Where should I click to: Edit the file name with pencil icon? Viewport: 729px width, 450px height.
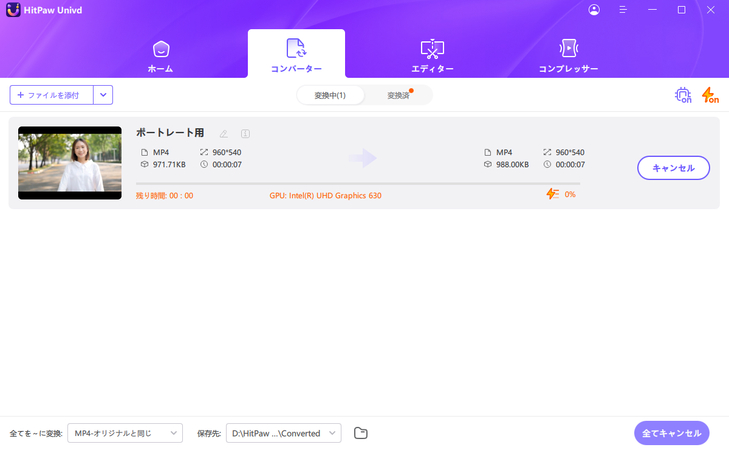coord(224,133)
